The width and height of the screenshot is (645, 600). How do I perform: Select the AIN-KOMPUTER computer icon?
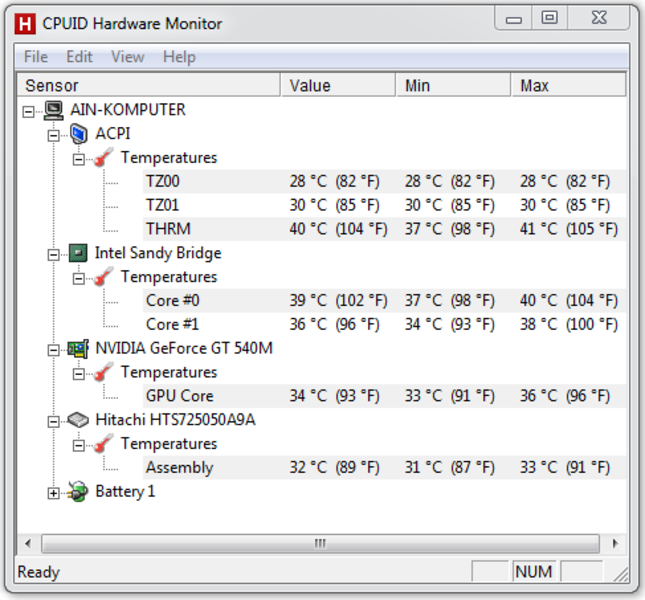click(54, 110)
